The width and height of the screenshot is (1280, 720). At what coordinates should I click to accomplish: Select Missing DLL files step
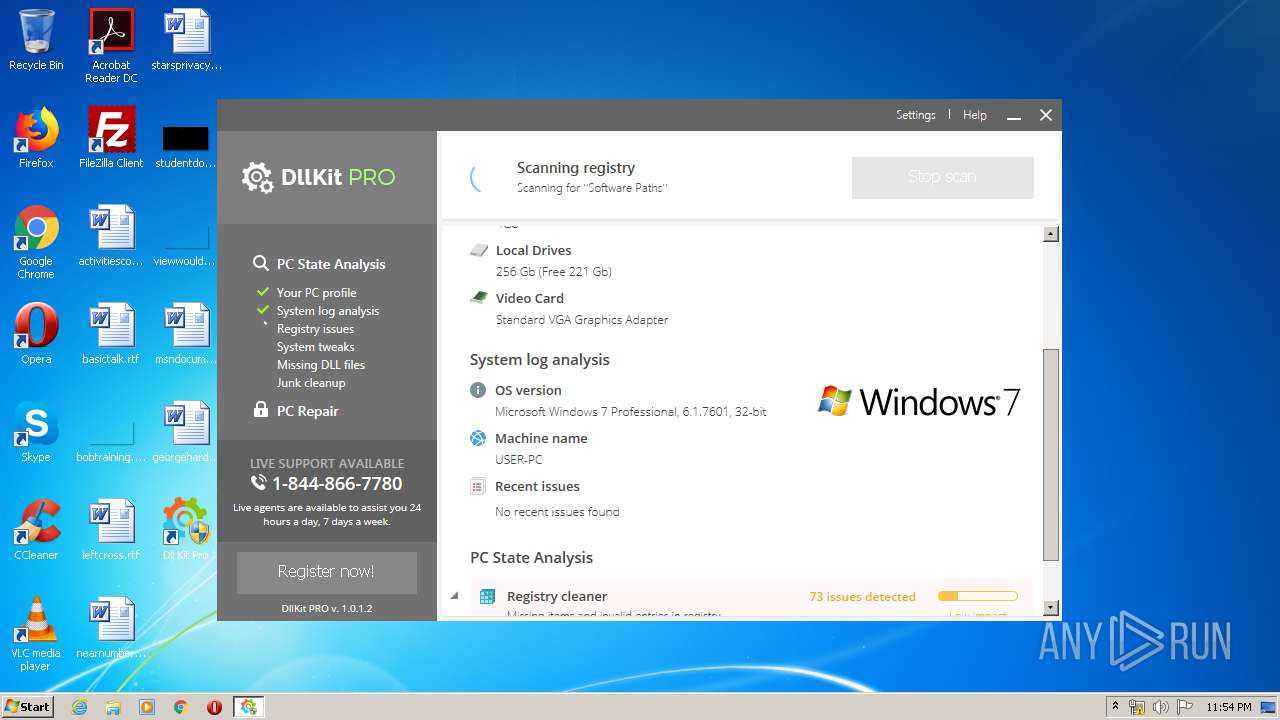tap(321, 365)
